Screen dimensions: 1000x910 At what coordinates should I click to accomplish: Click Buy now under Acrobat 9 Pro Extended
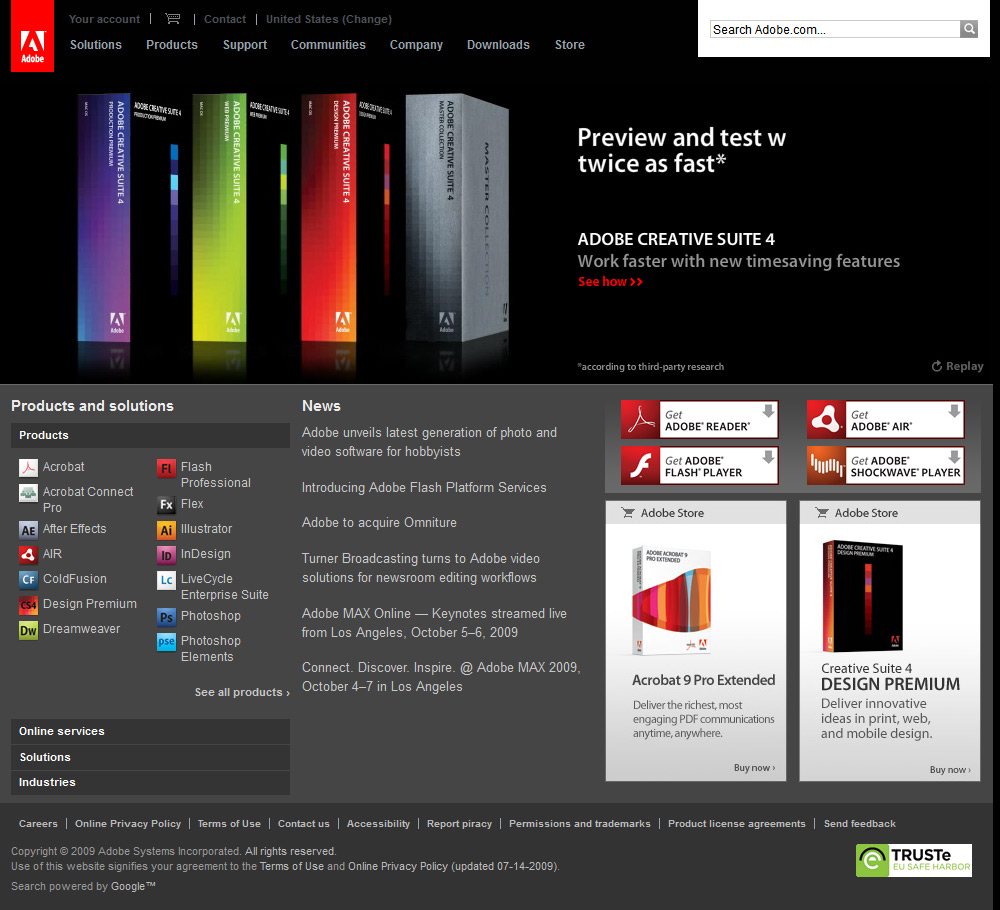754,768
